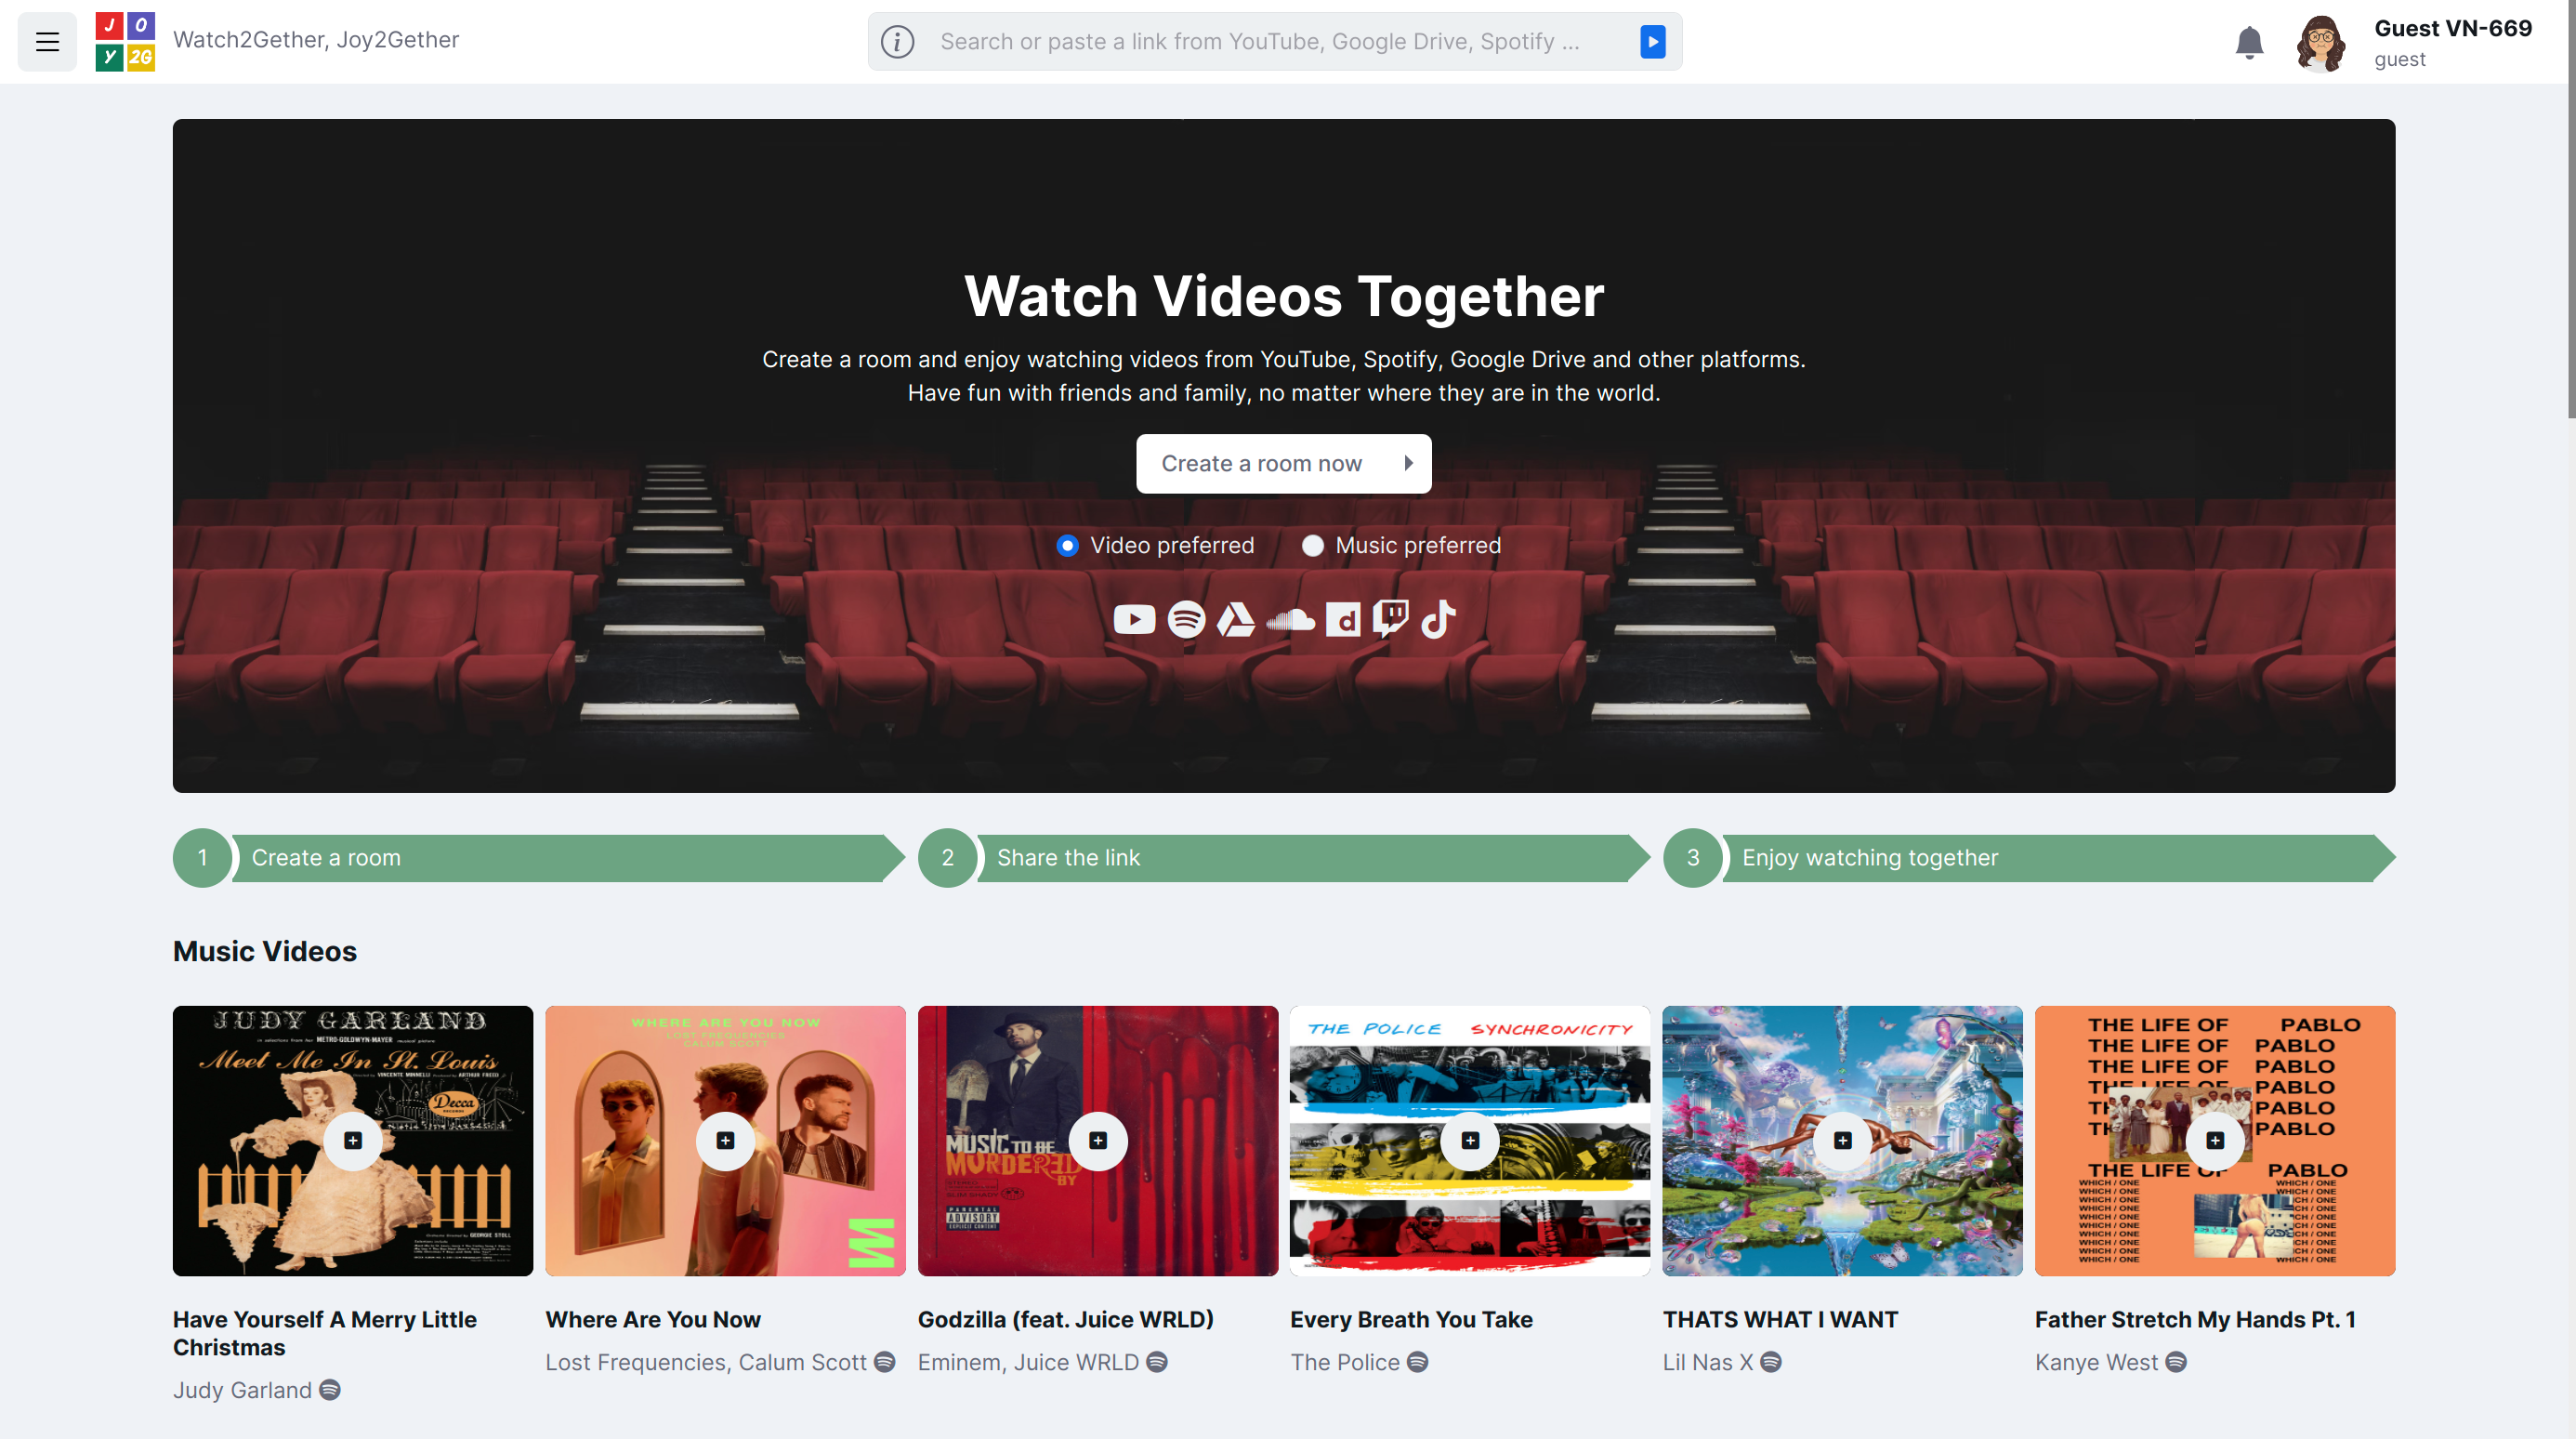Add Godzilla track with plus icon
Image resolution: width=2576 pixels, height=1439 pixels.
tap(1098, 1141)
